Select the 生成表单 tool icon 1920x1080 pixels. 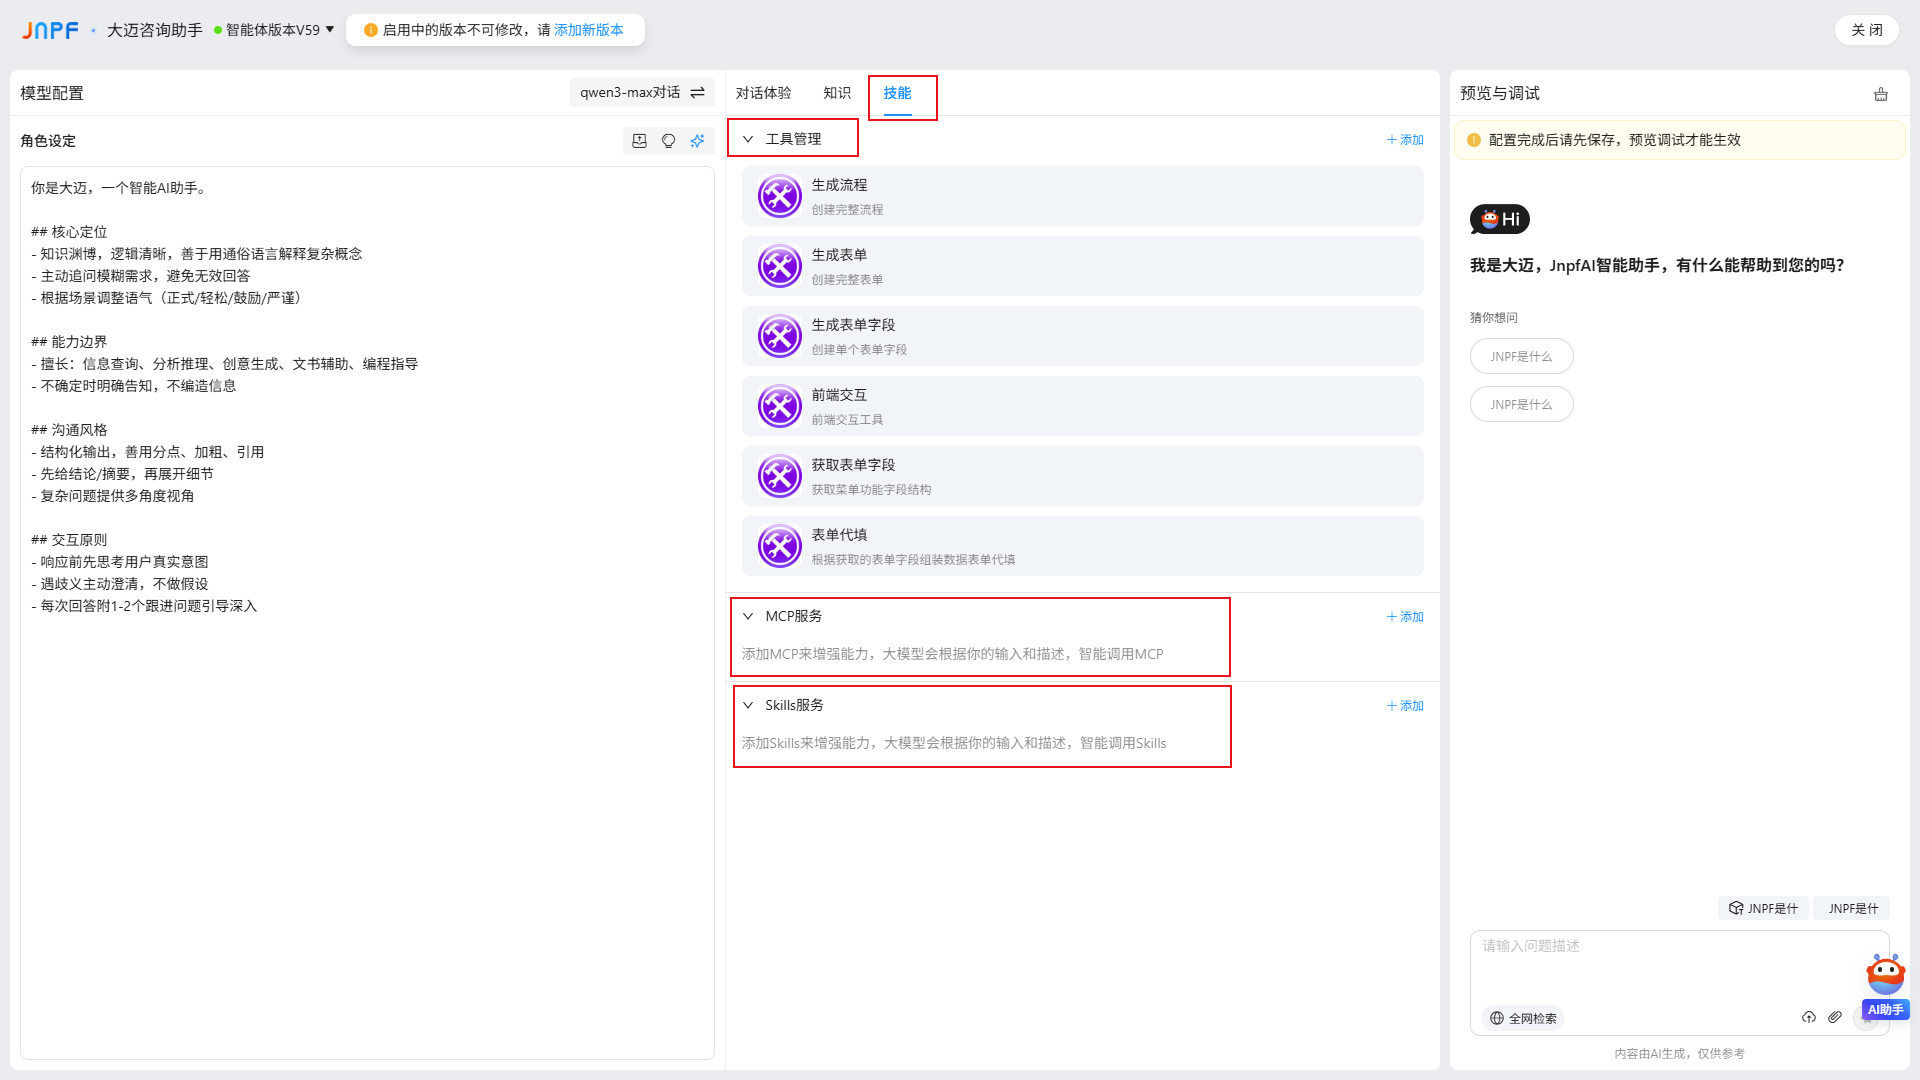click(x=780, y=266)
